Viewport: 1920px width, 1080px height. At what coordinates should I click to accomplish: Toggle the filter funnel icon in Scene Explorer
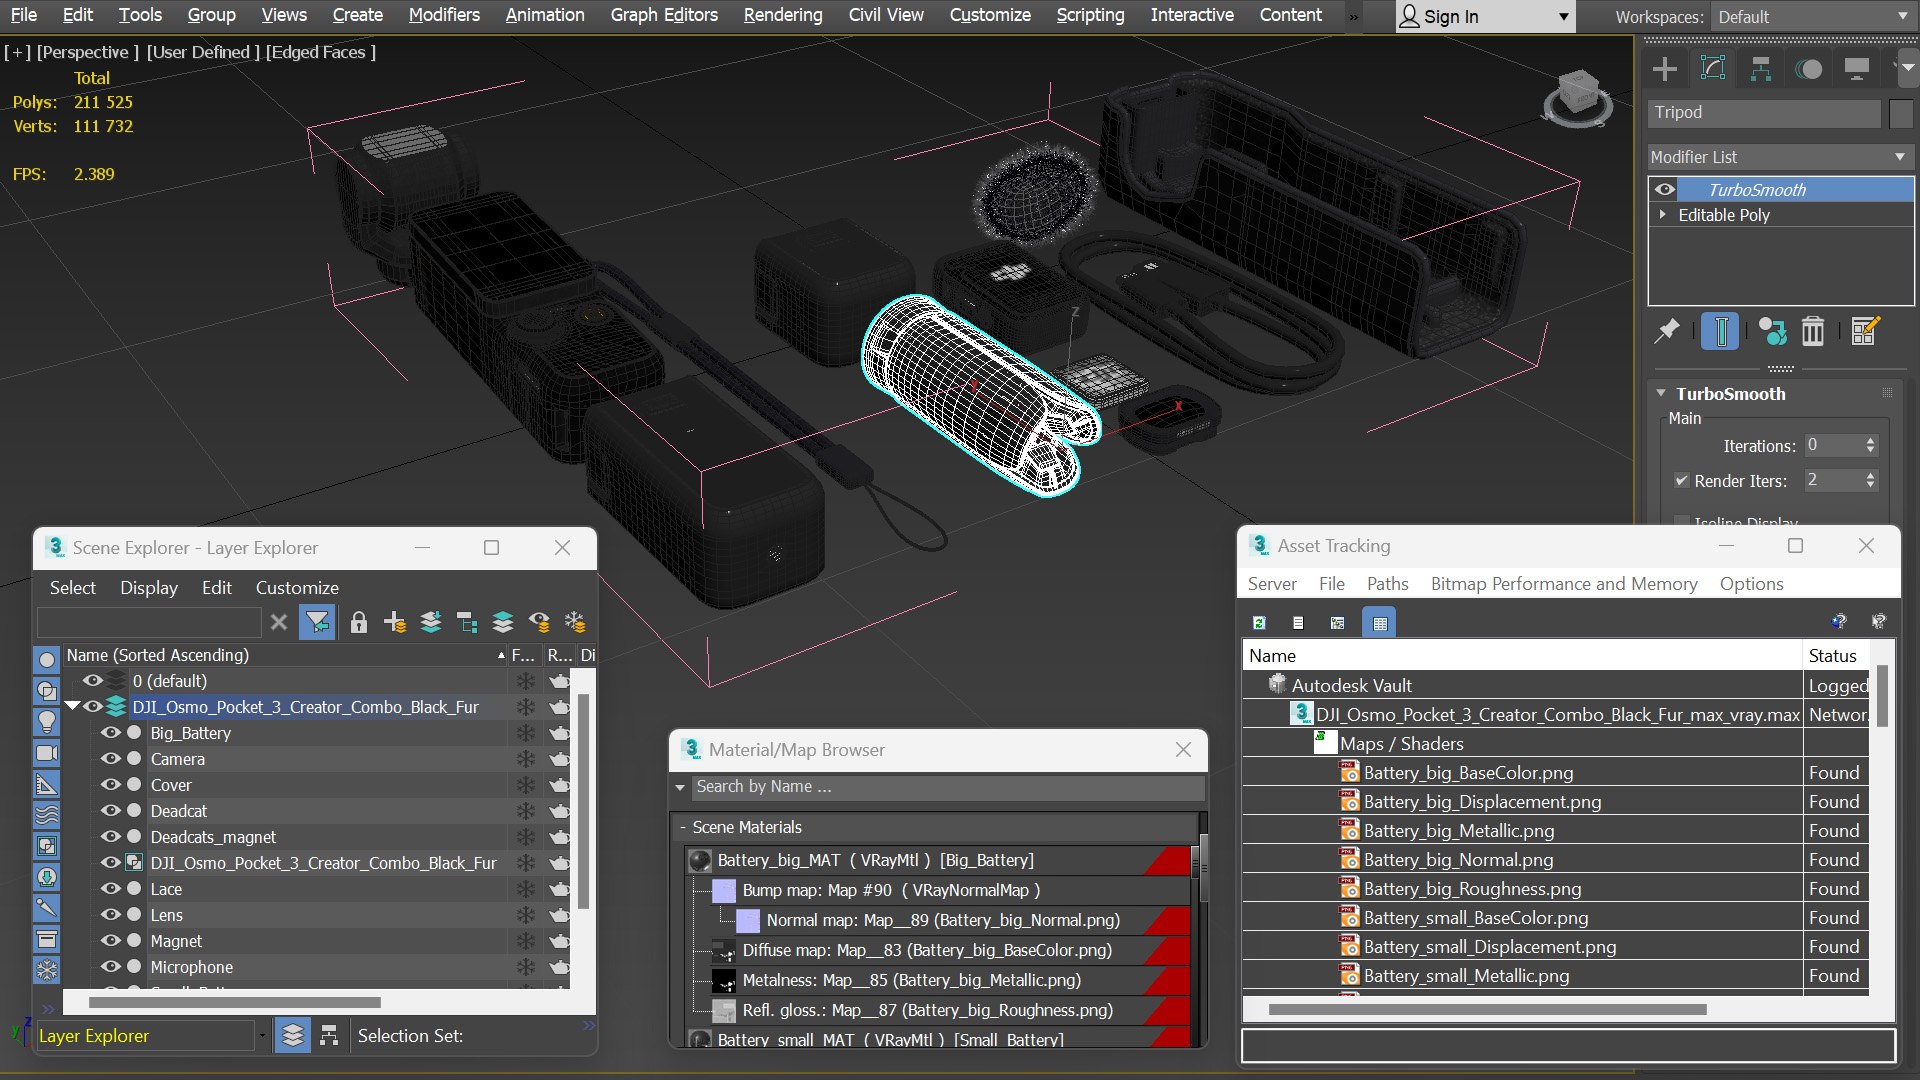click(x=317, y=623)
